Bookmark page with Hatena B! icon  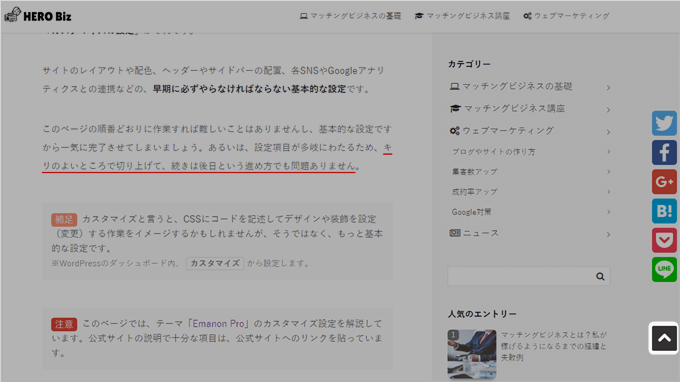point(664,211)
